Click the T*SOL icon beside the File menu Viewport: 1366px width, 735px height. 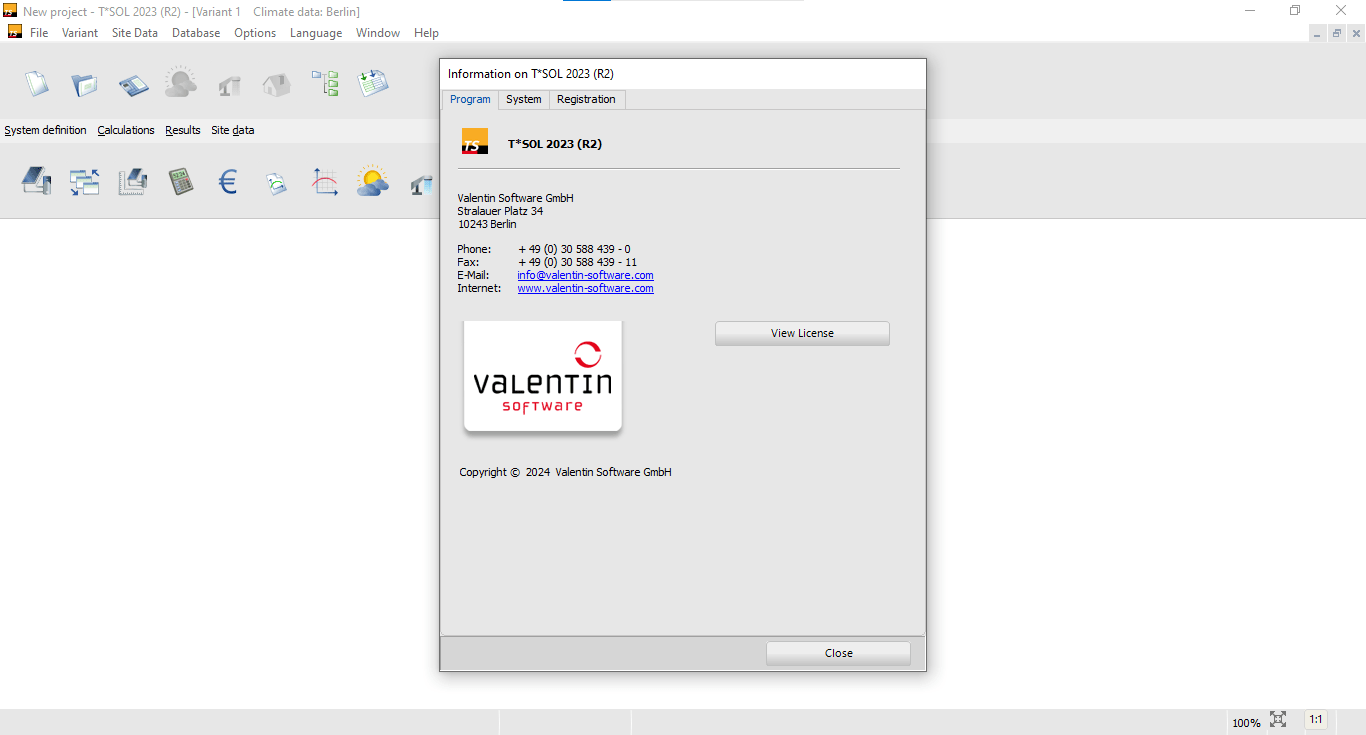(15, 32)
